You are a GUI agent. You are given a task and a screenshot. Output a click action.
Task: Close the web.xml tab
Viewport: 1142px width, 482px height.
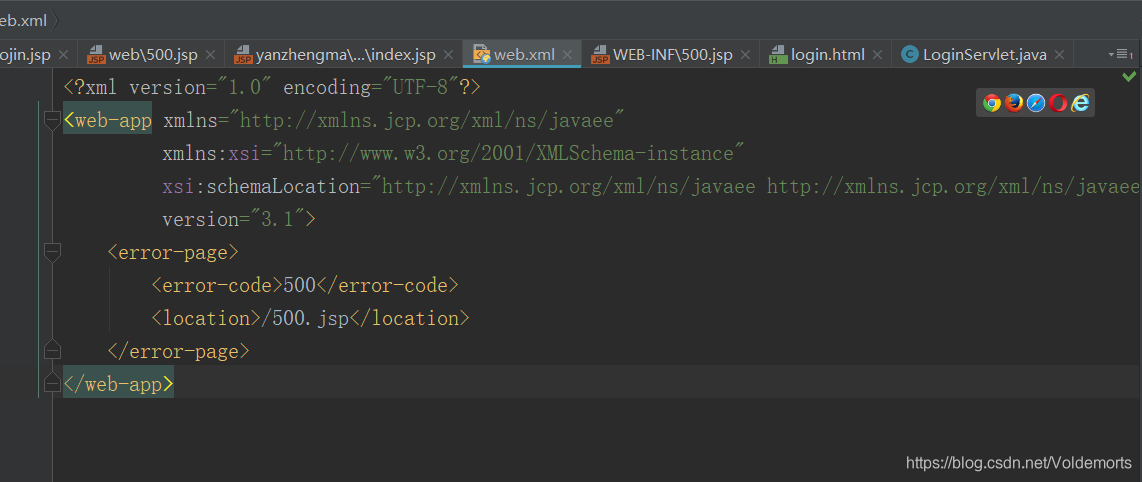pyautogui.click(x=567, y=55)
